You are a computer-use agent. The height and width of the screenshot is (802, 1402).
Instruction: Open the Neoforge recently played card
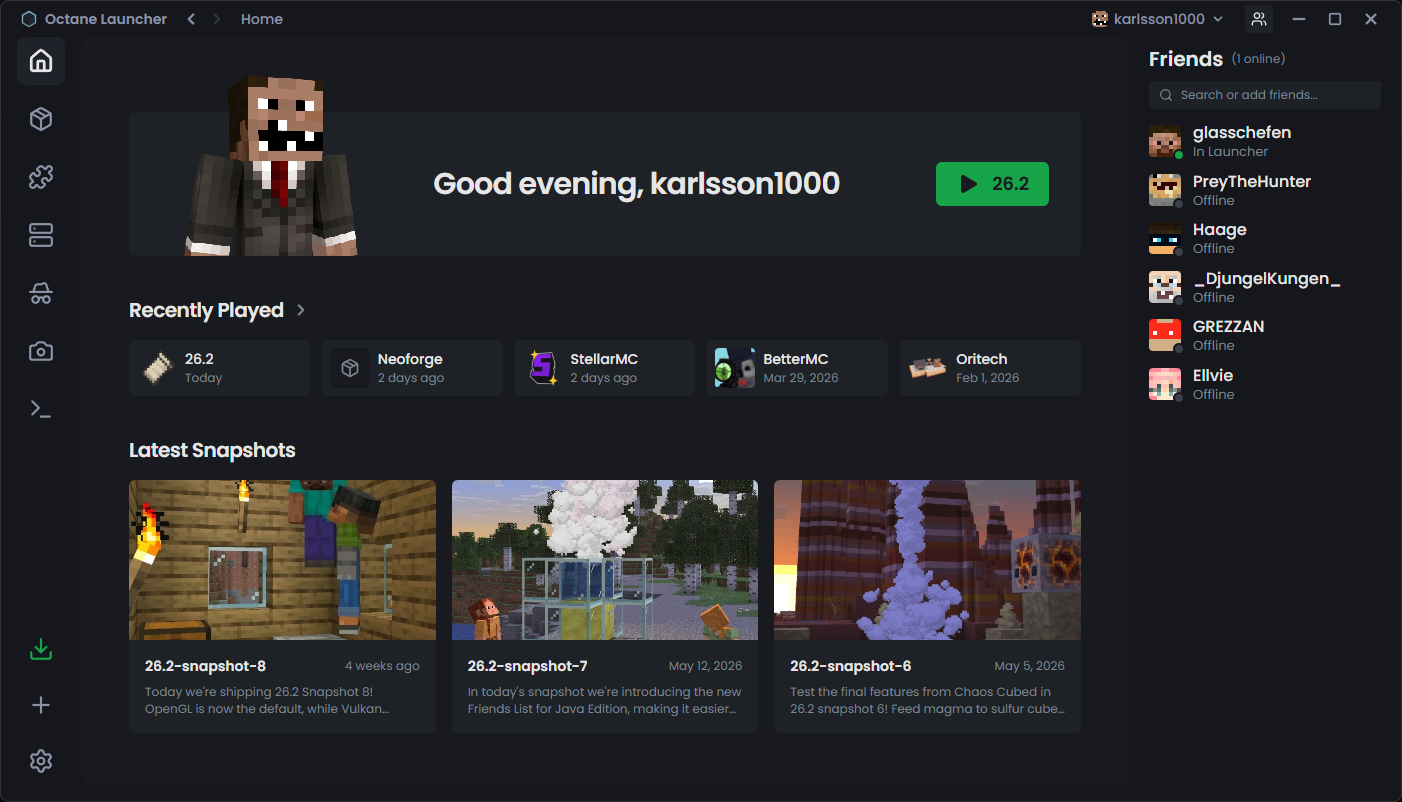click(412, 368)
